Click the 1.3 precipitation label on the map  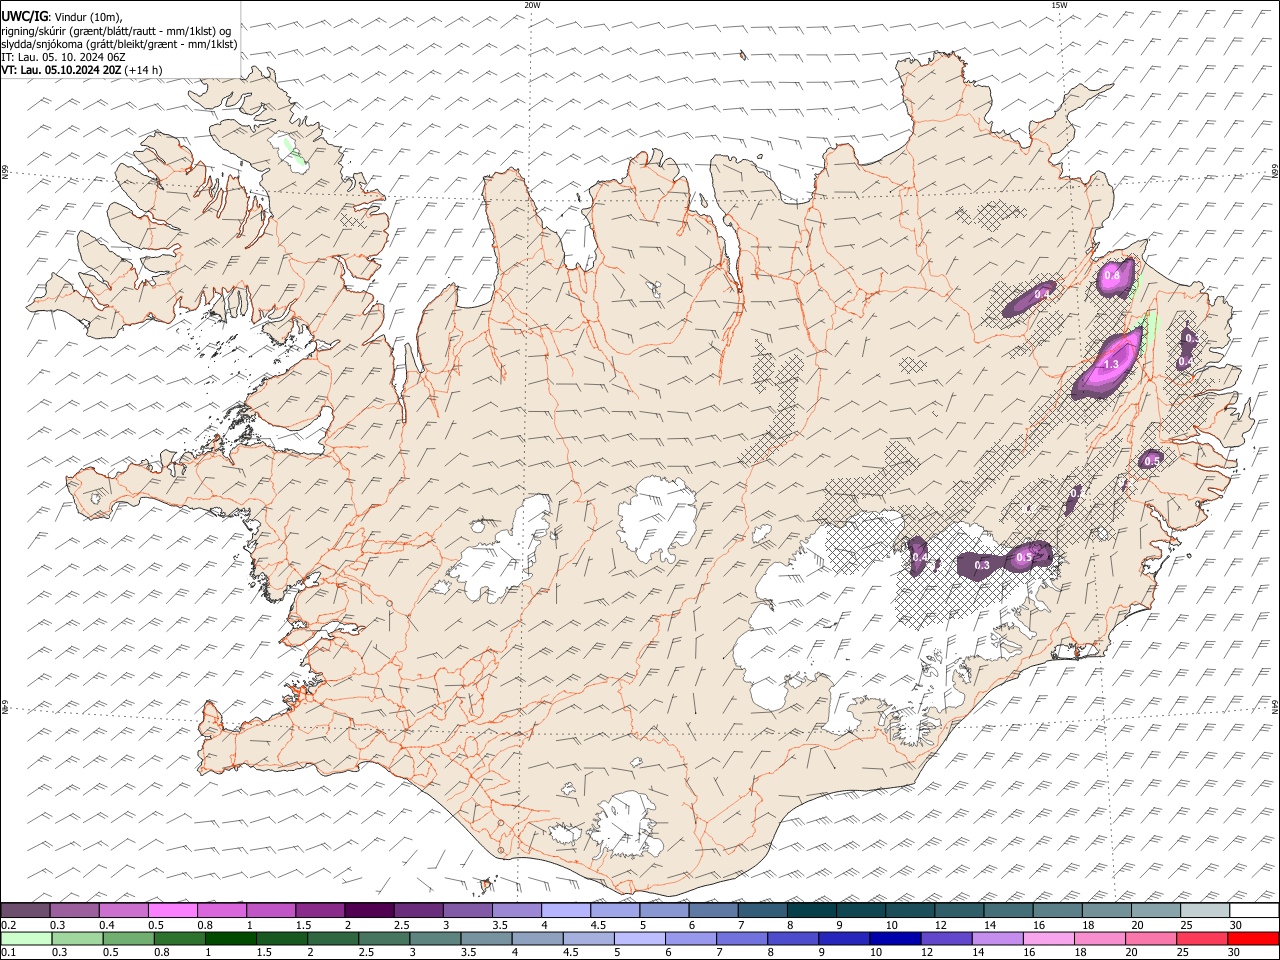[x=1111, y=365]
